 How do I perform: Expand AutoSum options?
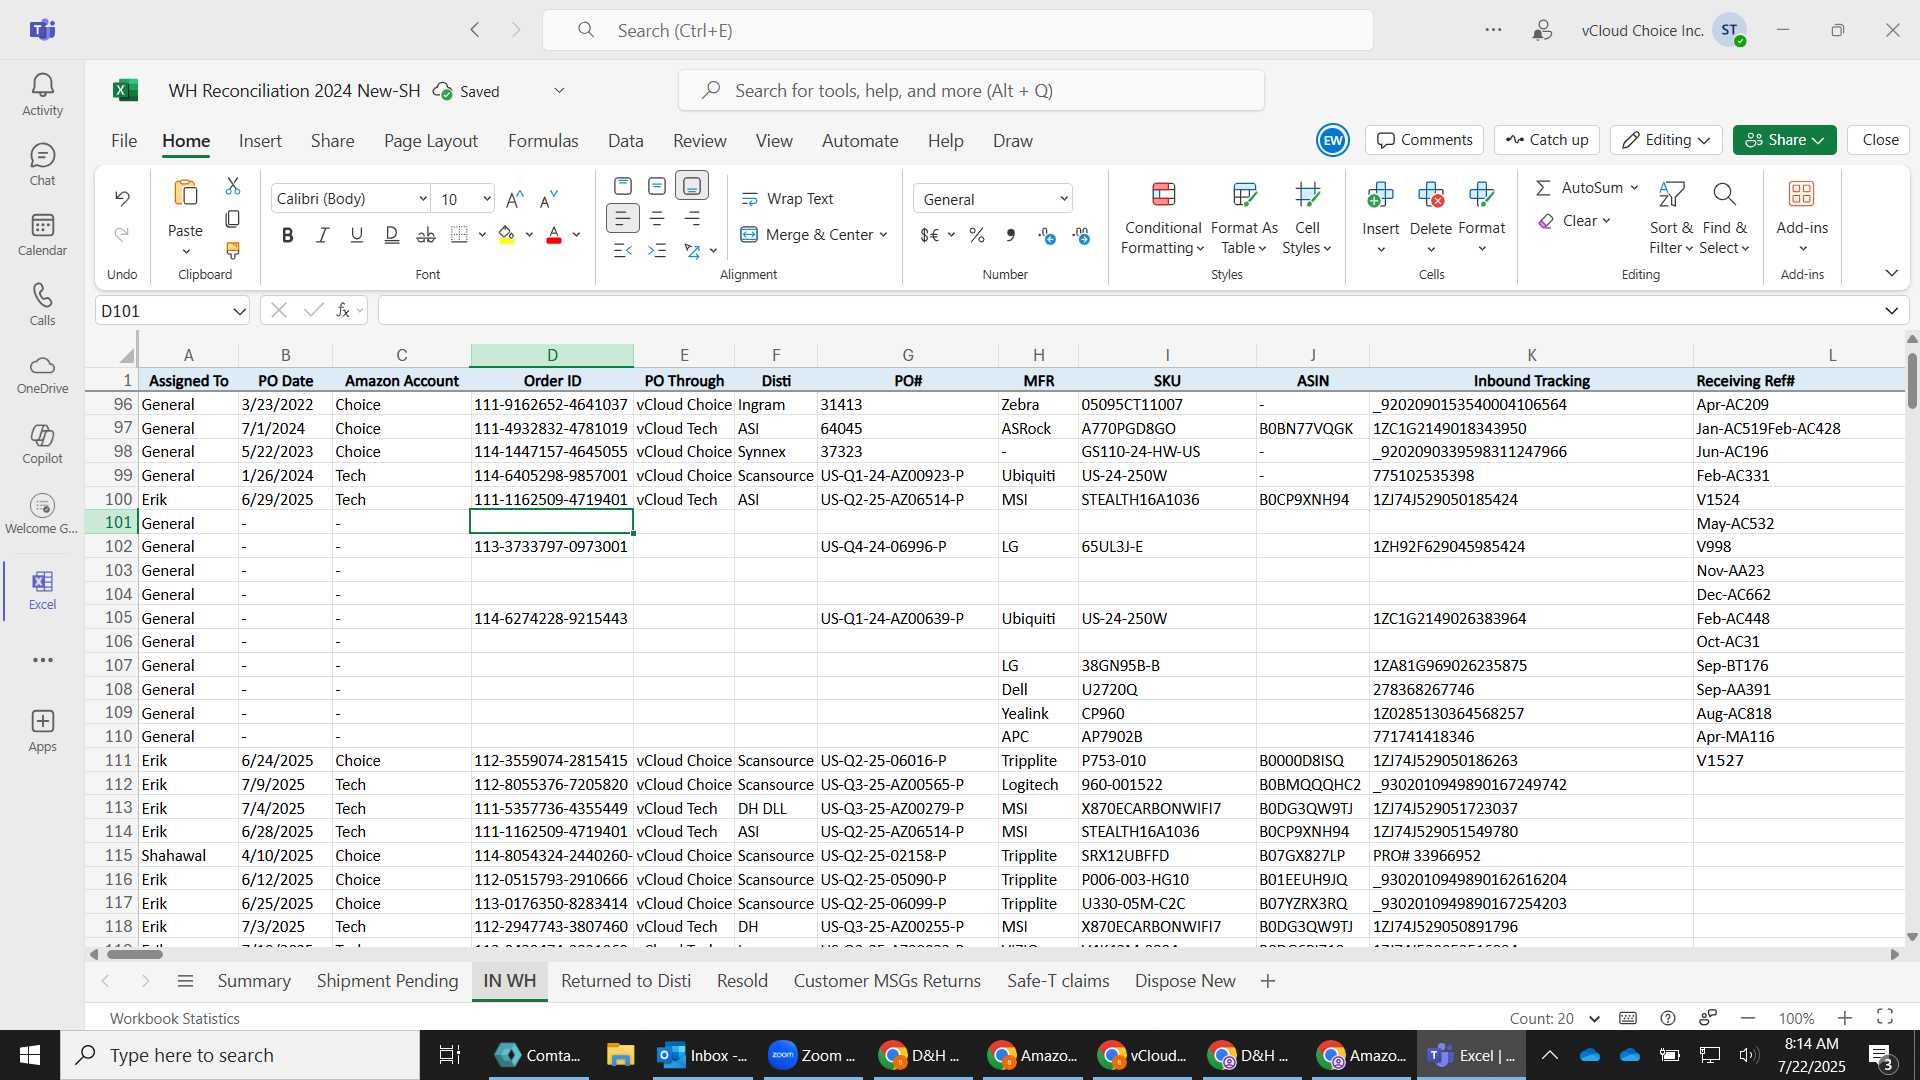[x=1634, y=188]
